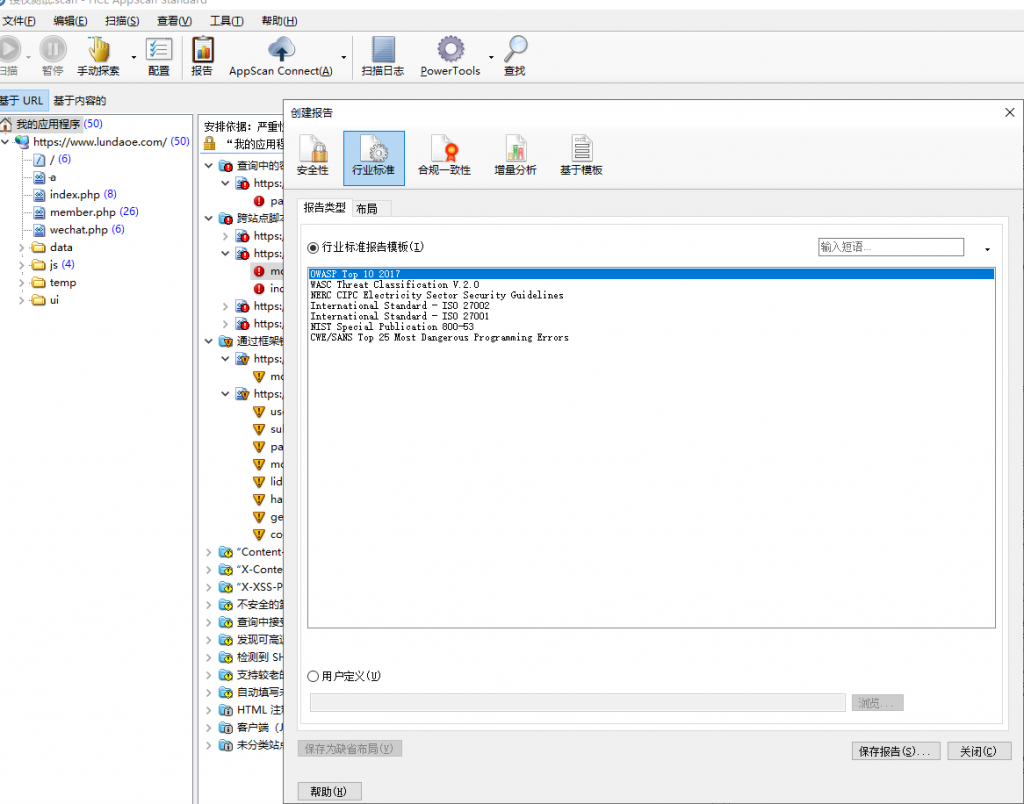This screenshot has height=804, width=1024.
Task: Open dropdown arrow beside PowerTools
Action: 491,57
